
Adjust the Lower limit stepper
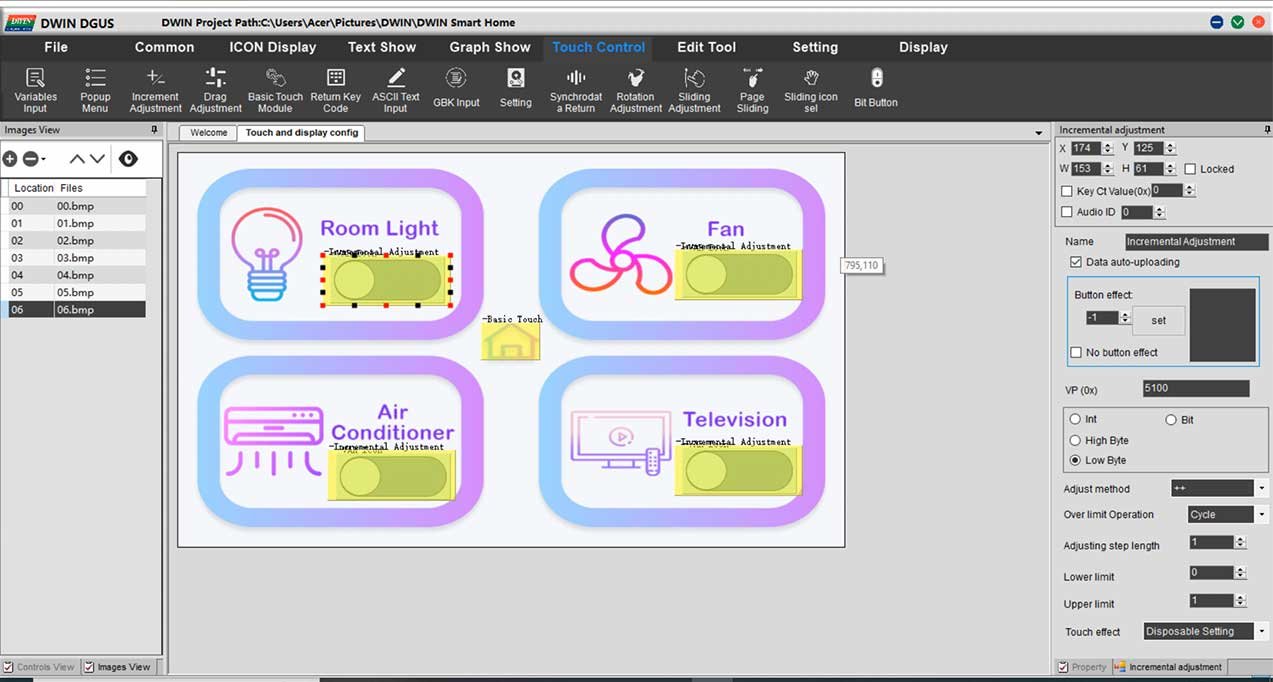pos(1240,573)
